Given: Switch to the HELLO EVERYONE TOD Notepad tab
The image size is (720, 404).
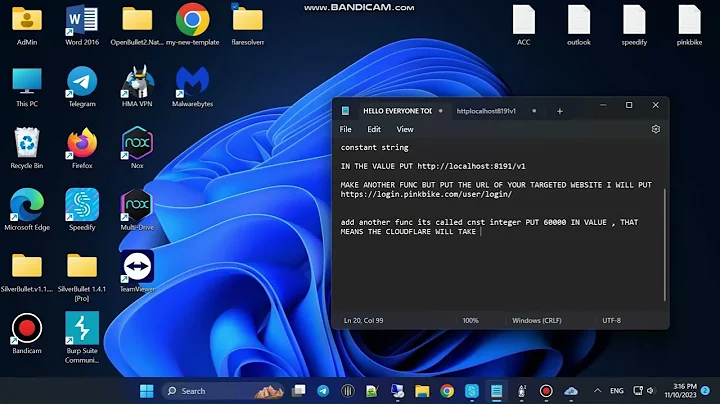Looking at the screenshot, I should (x=397, y=111).
